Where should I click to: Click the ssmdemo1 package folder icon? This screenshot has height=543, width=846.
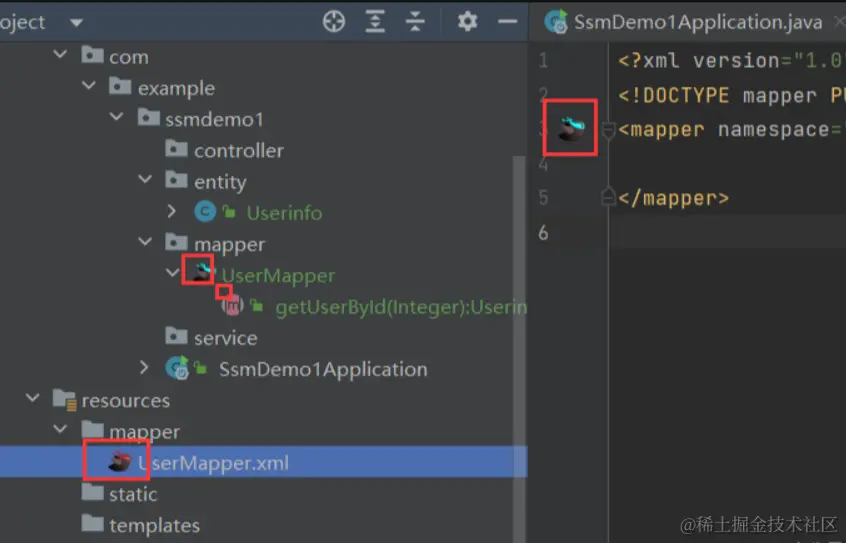point(148,117)
